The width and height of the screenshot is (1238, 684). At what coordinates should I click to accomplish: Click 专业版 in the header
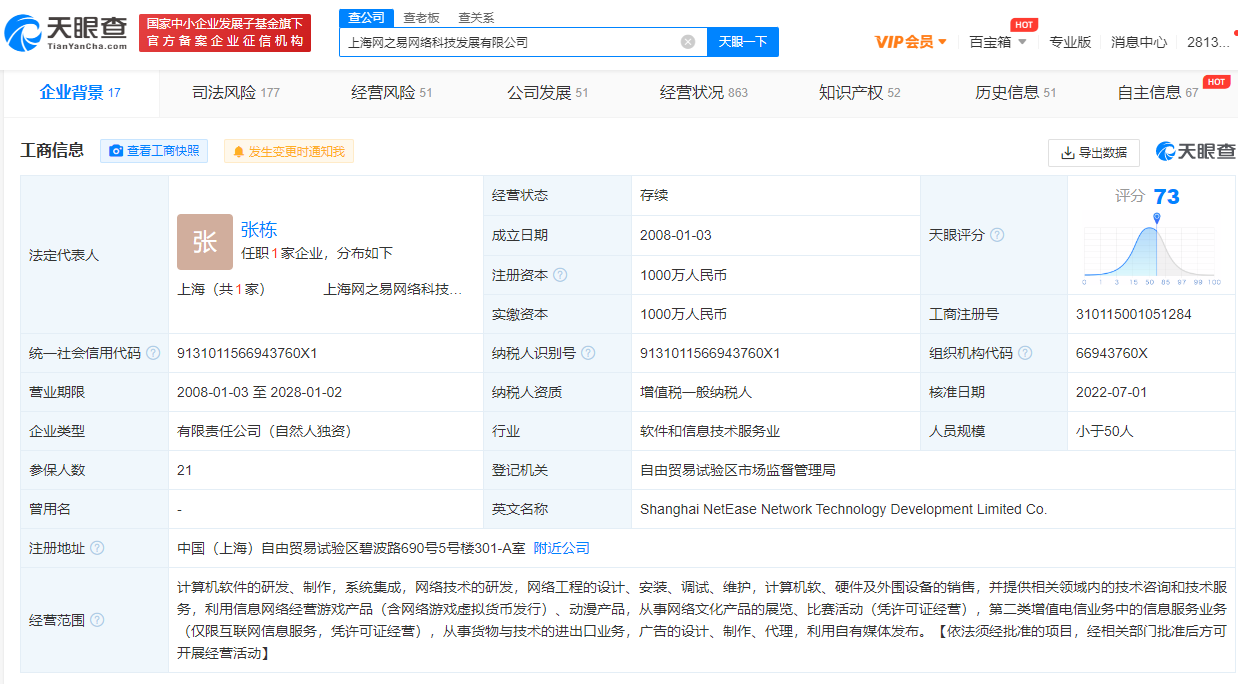pos(1070,42)
